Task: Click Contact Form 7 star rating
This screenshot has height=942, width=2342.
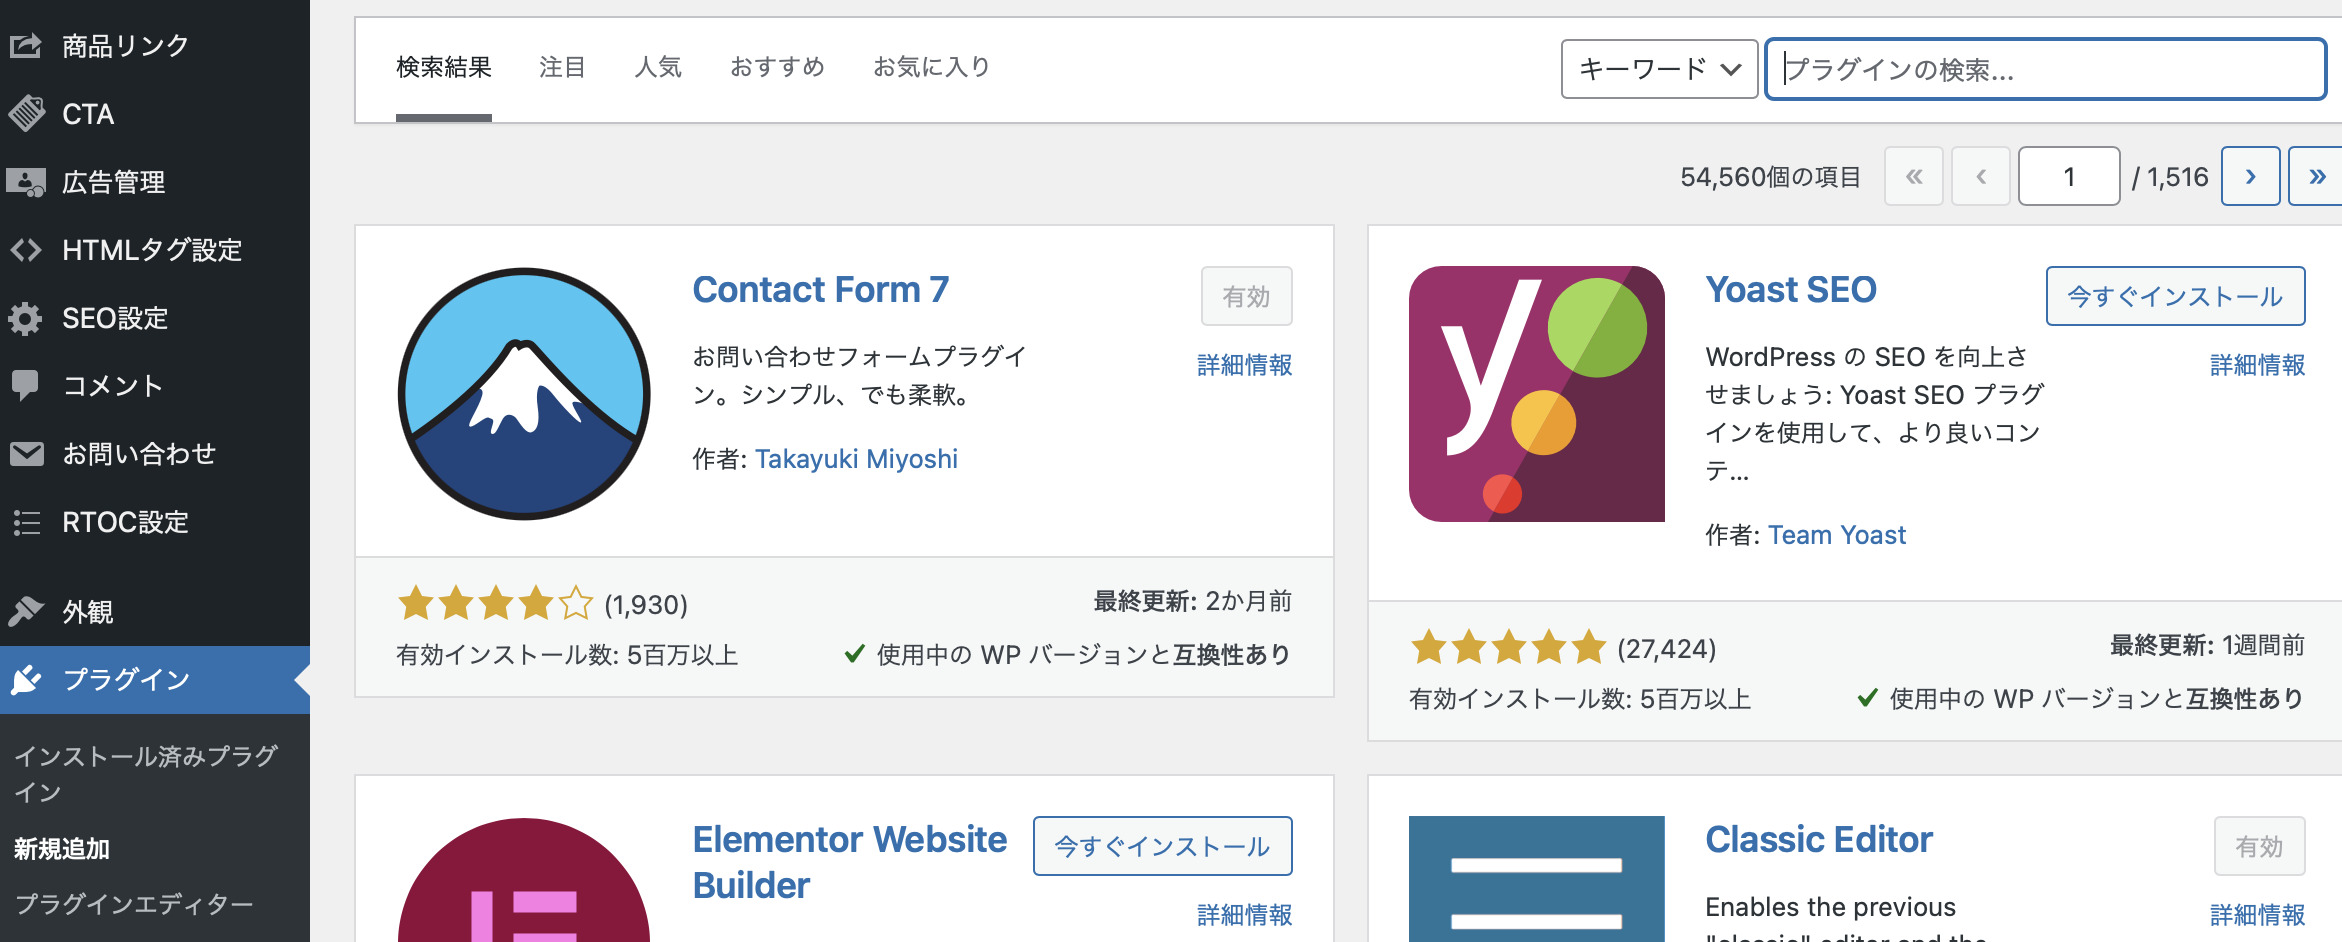Action: 495,604
